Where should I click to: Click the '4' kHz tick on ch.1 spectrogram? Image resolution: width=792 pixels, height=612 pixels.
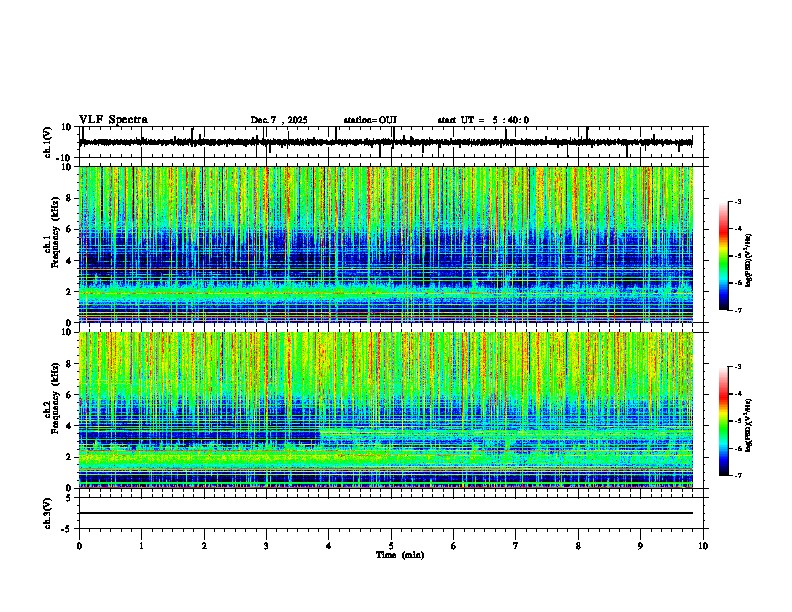70,261
